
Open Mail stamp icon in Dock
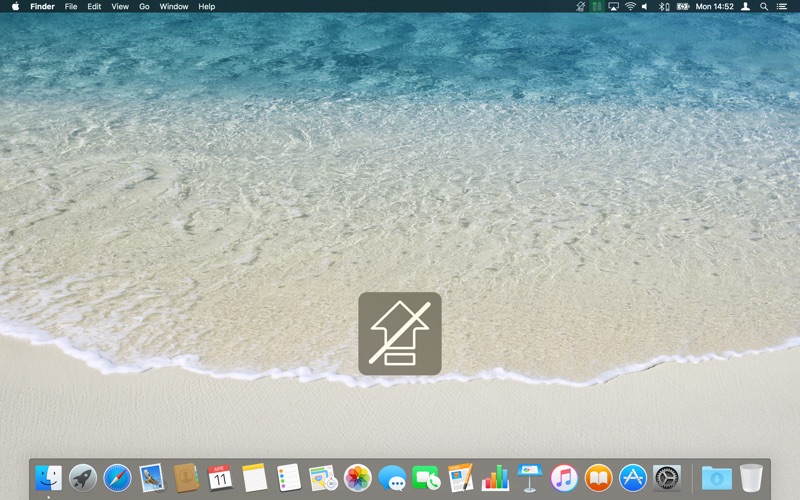152,478
